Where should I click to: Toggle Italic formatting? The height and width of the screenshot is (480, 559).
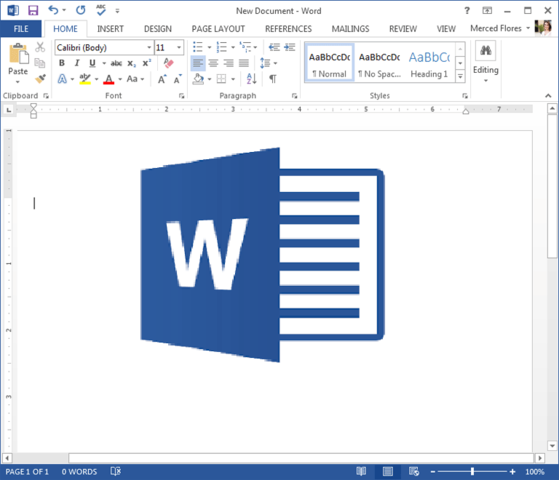tap(77, 63)
